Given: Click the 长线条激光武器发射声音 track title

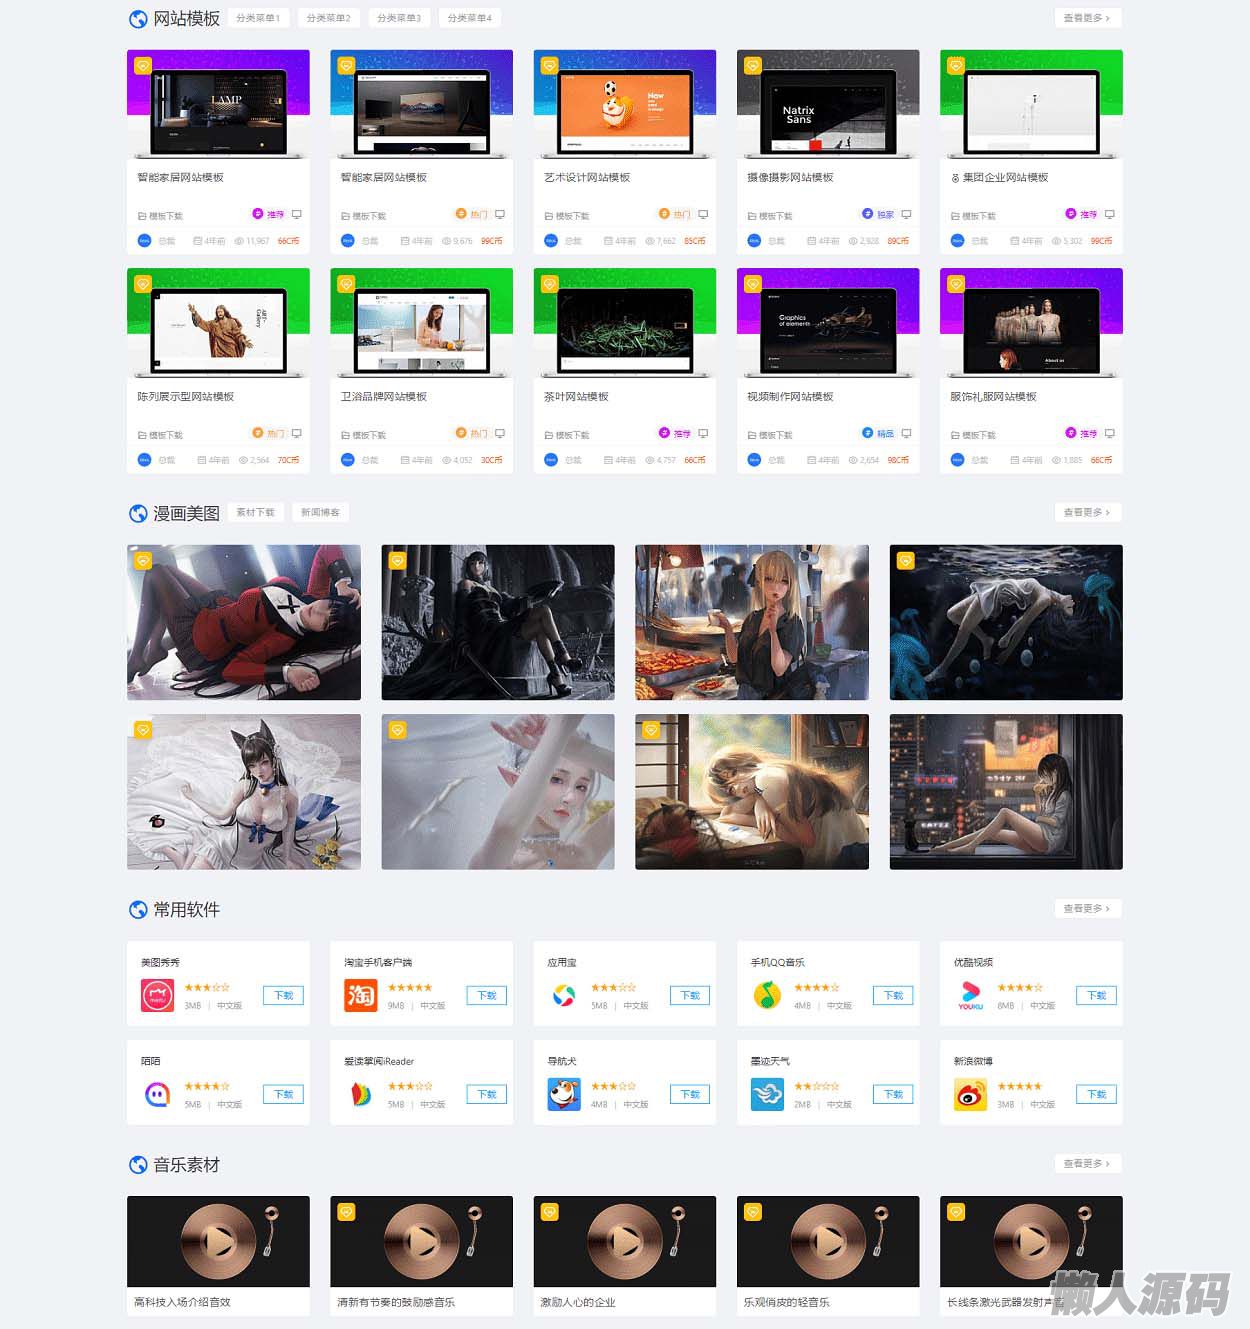Looking at the screenshot, I should tap(1005, 1302).
